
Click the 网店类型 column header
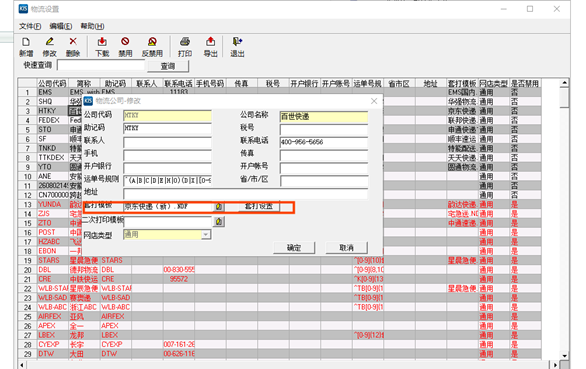494,83
